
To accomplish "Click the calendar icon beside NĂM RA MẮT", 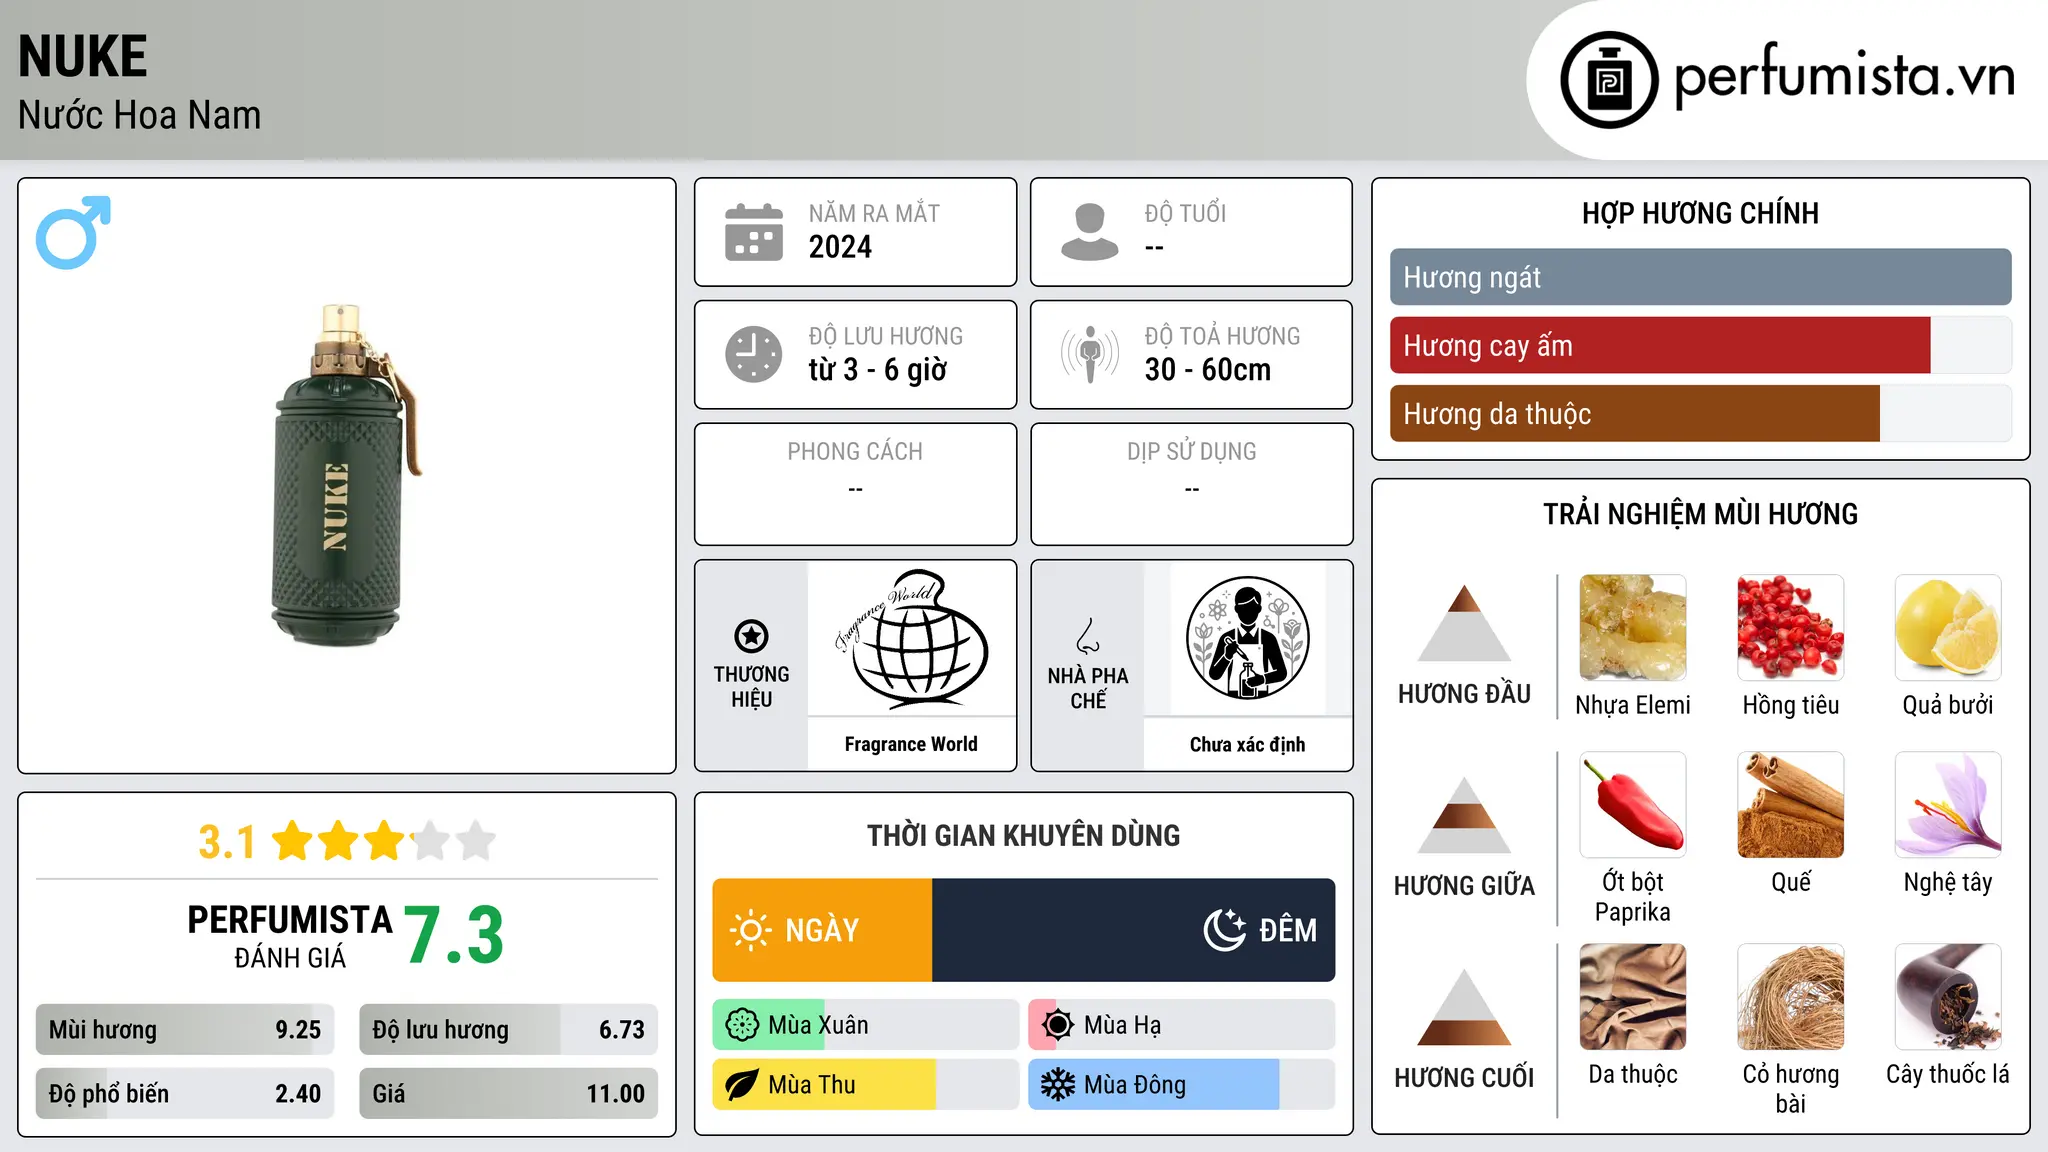I will 754,232.
